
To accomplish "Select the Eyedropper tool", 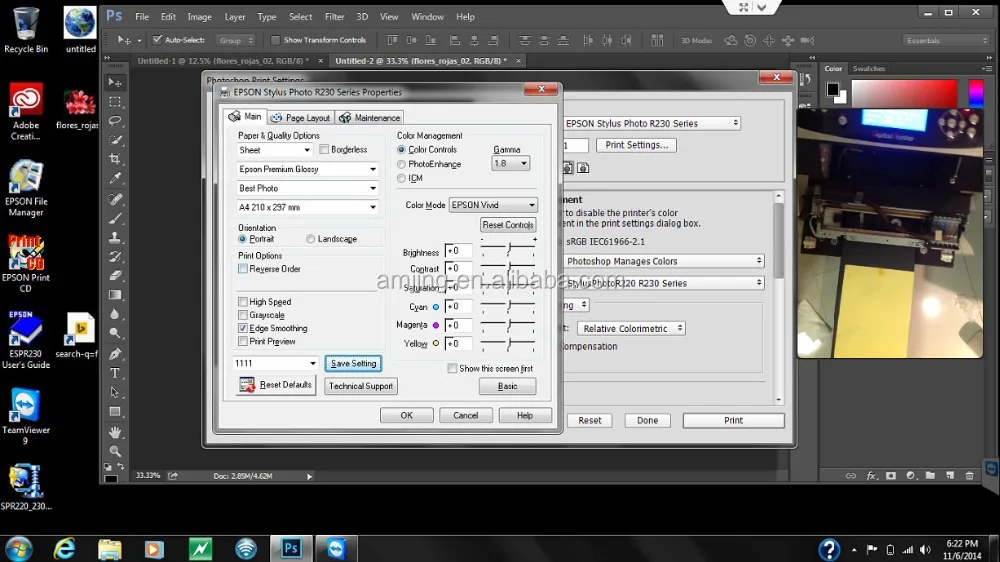I will coord(115,178).
